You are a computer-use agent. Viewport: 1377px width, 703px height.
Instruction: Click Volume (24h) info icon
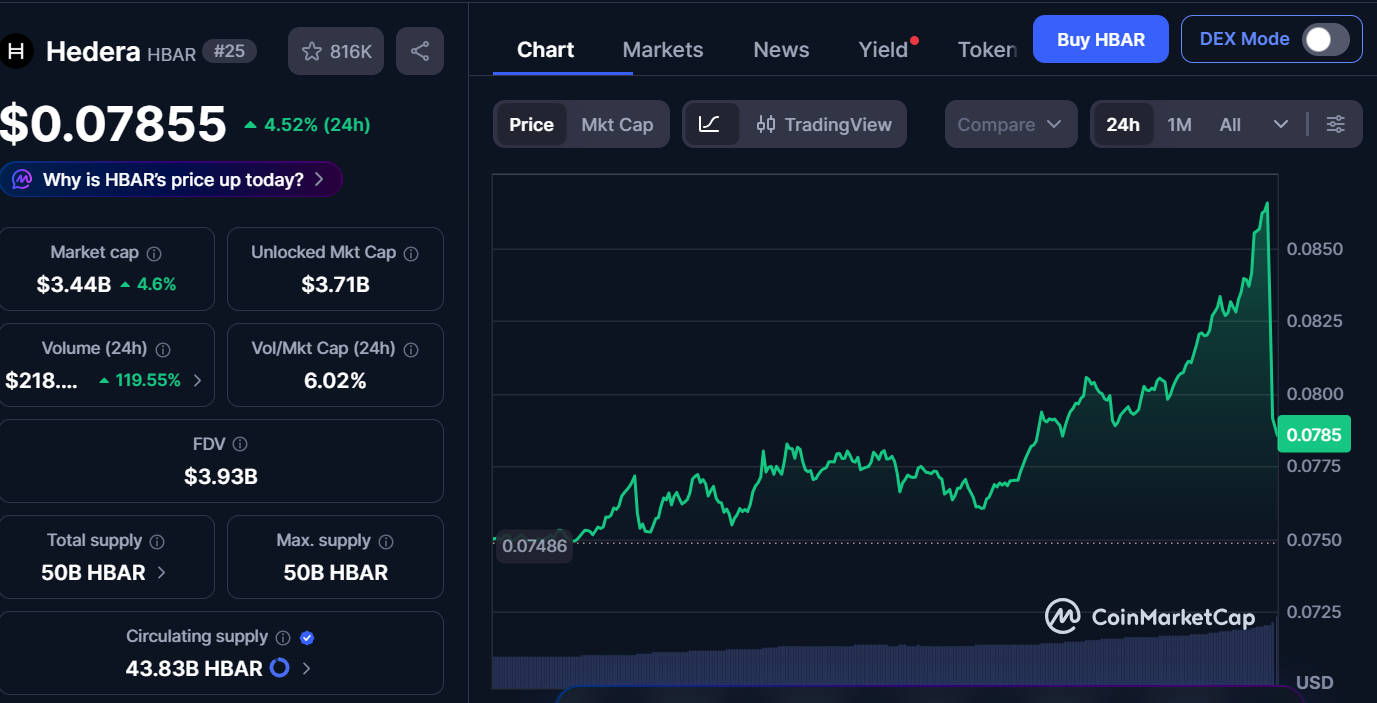click(163, 350)
